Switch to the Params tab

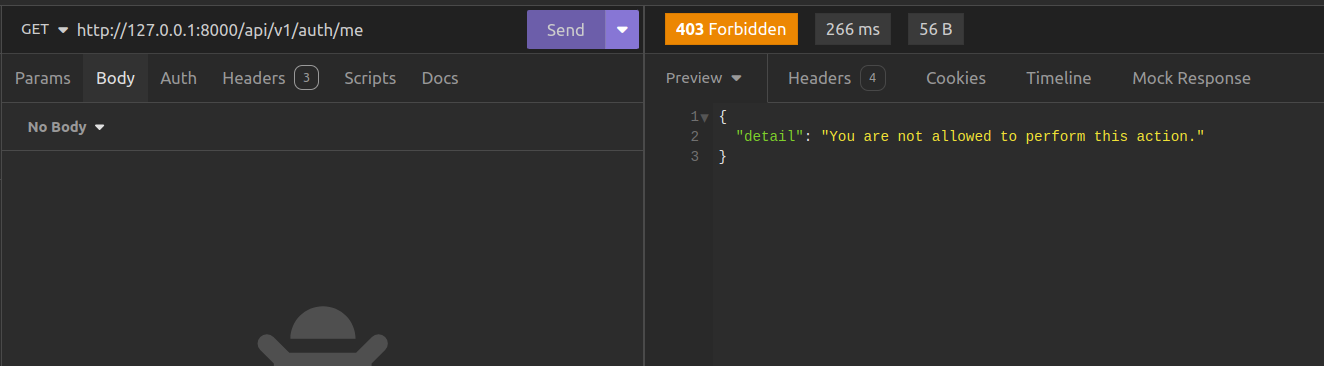(x=43, y=78)
